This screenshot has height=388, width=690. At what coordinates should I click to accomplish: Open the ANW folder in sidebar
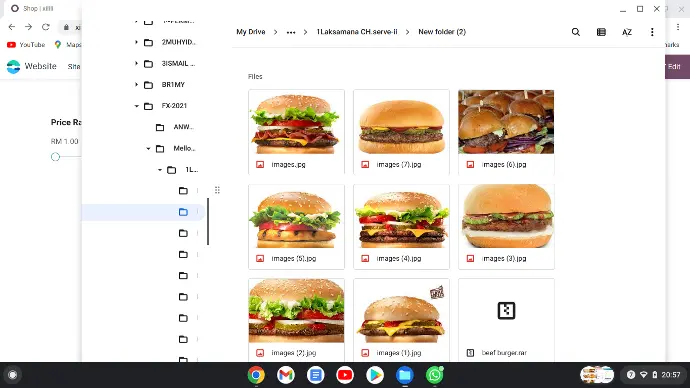[x=175, y=127]
